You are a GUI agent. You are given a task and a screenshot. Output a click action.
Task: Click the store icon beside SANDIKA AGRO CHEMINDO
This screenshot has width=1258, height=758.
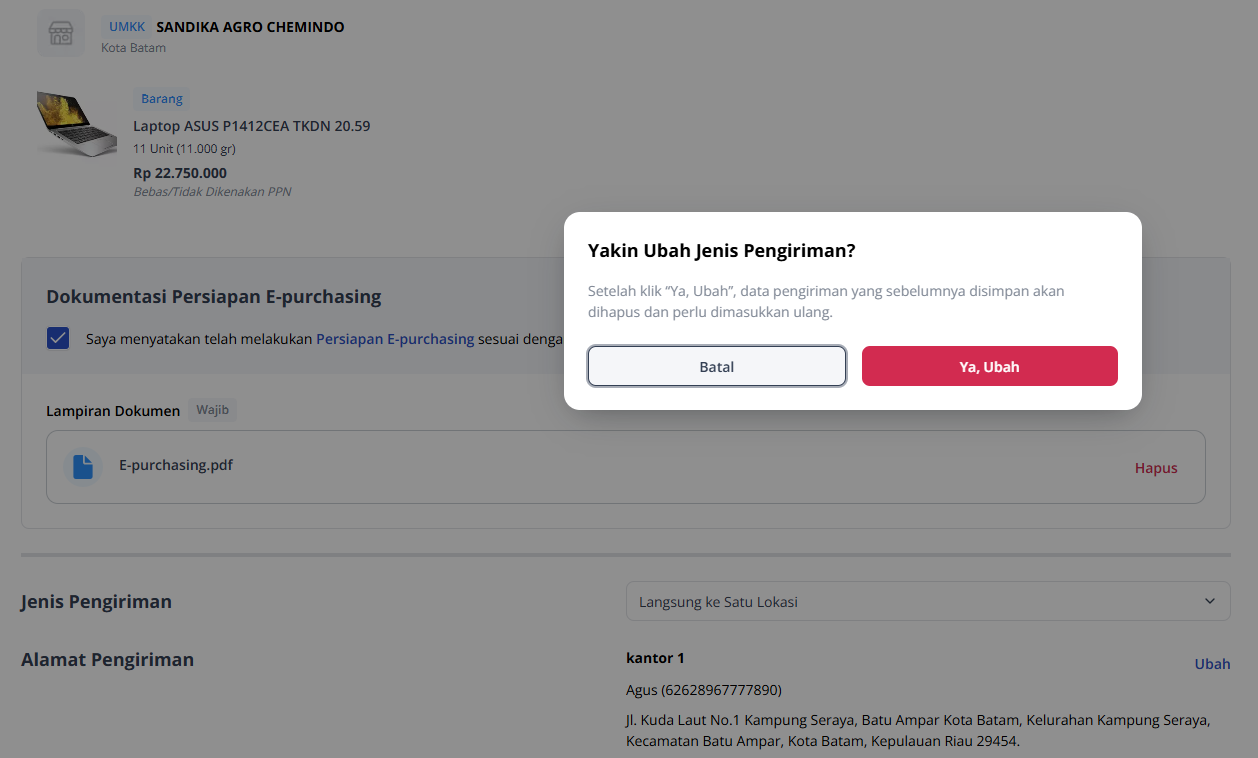(62, 34)
